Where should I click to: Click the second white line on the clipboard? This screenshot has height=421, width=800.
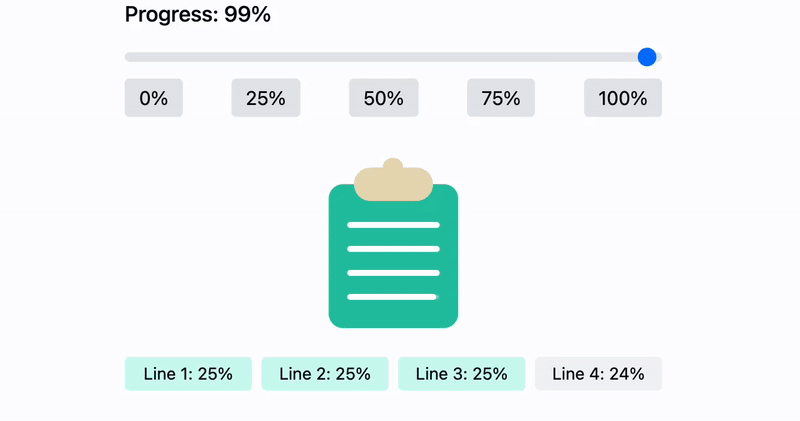pyautogui.click(x=393, y=249)
